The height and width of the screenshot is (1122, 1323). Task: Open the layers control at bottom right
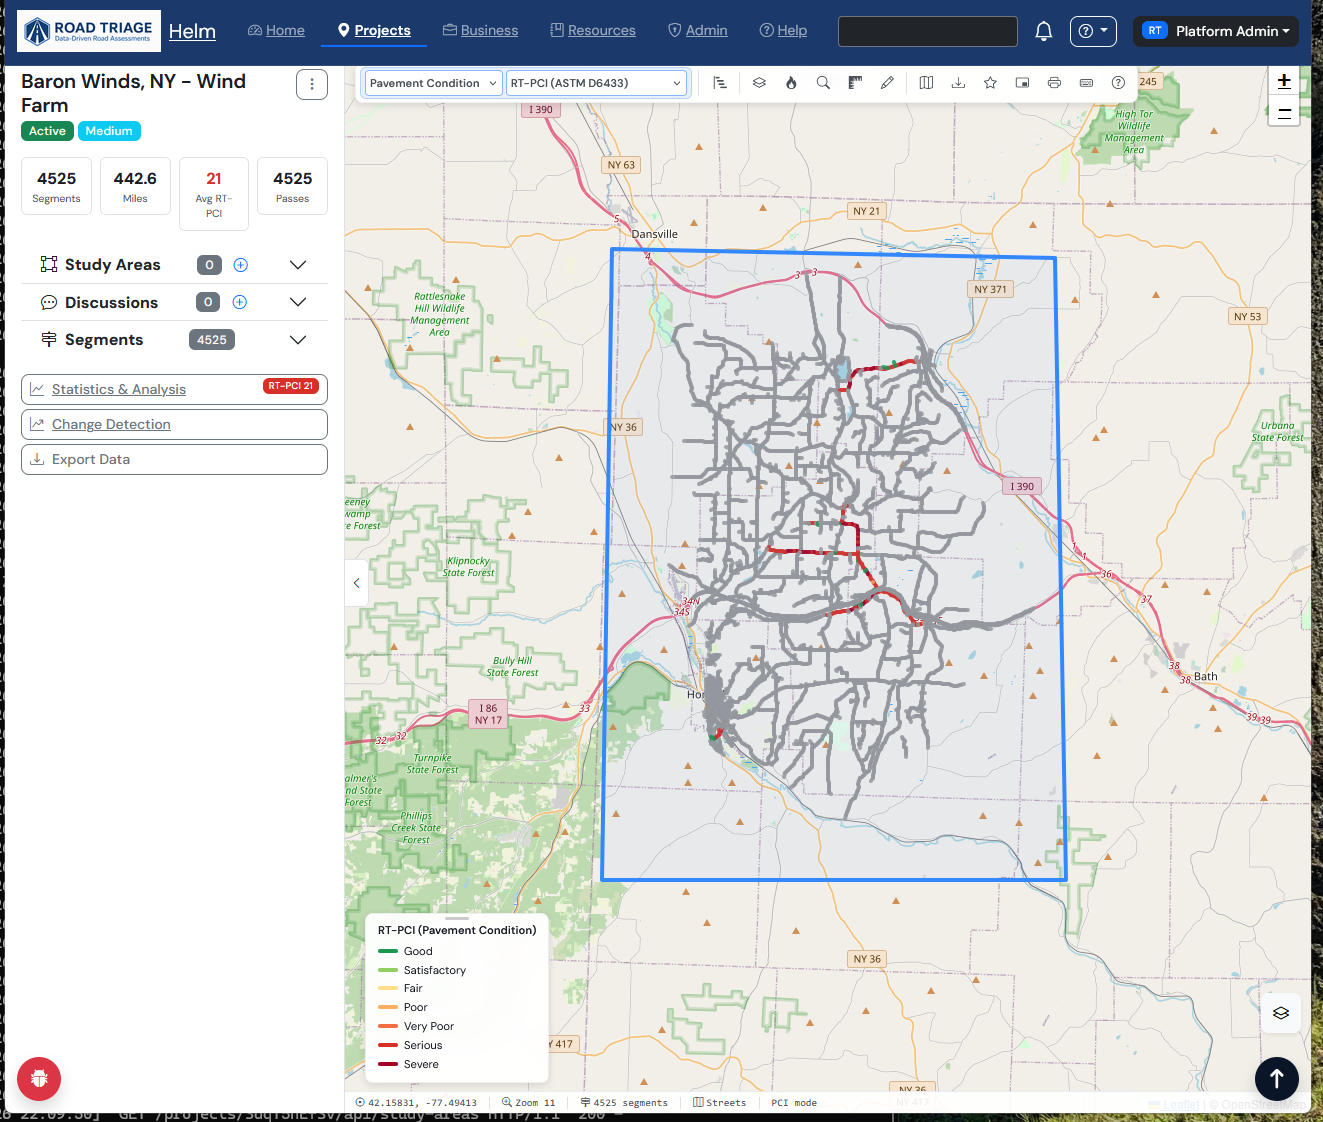pos(1280,1012)
